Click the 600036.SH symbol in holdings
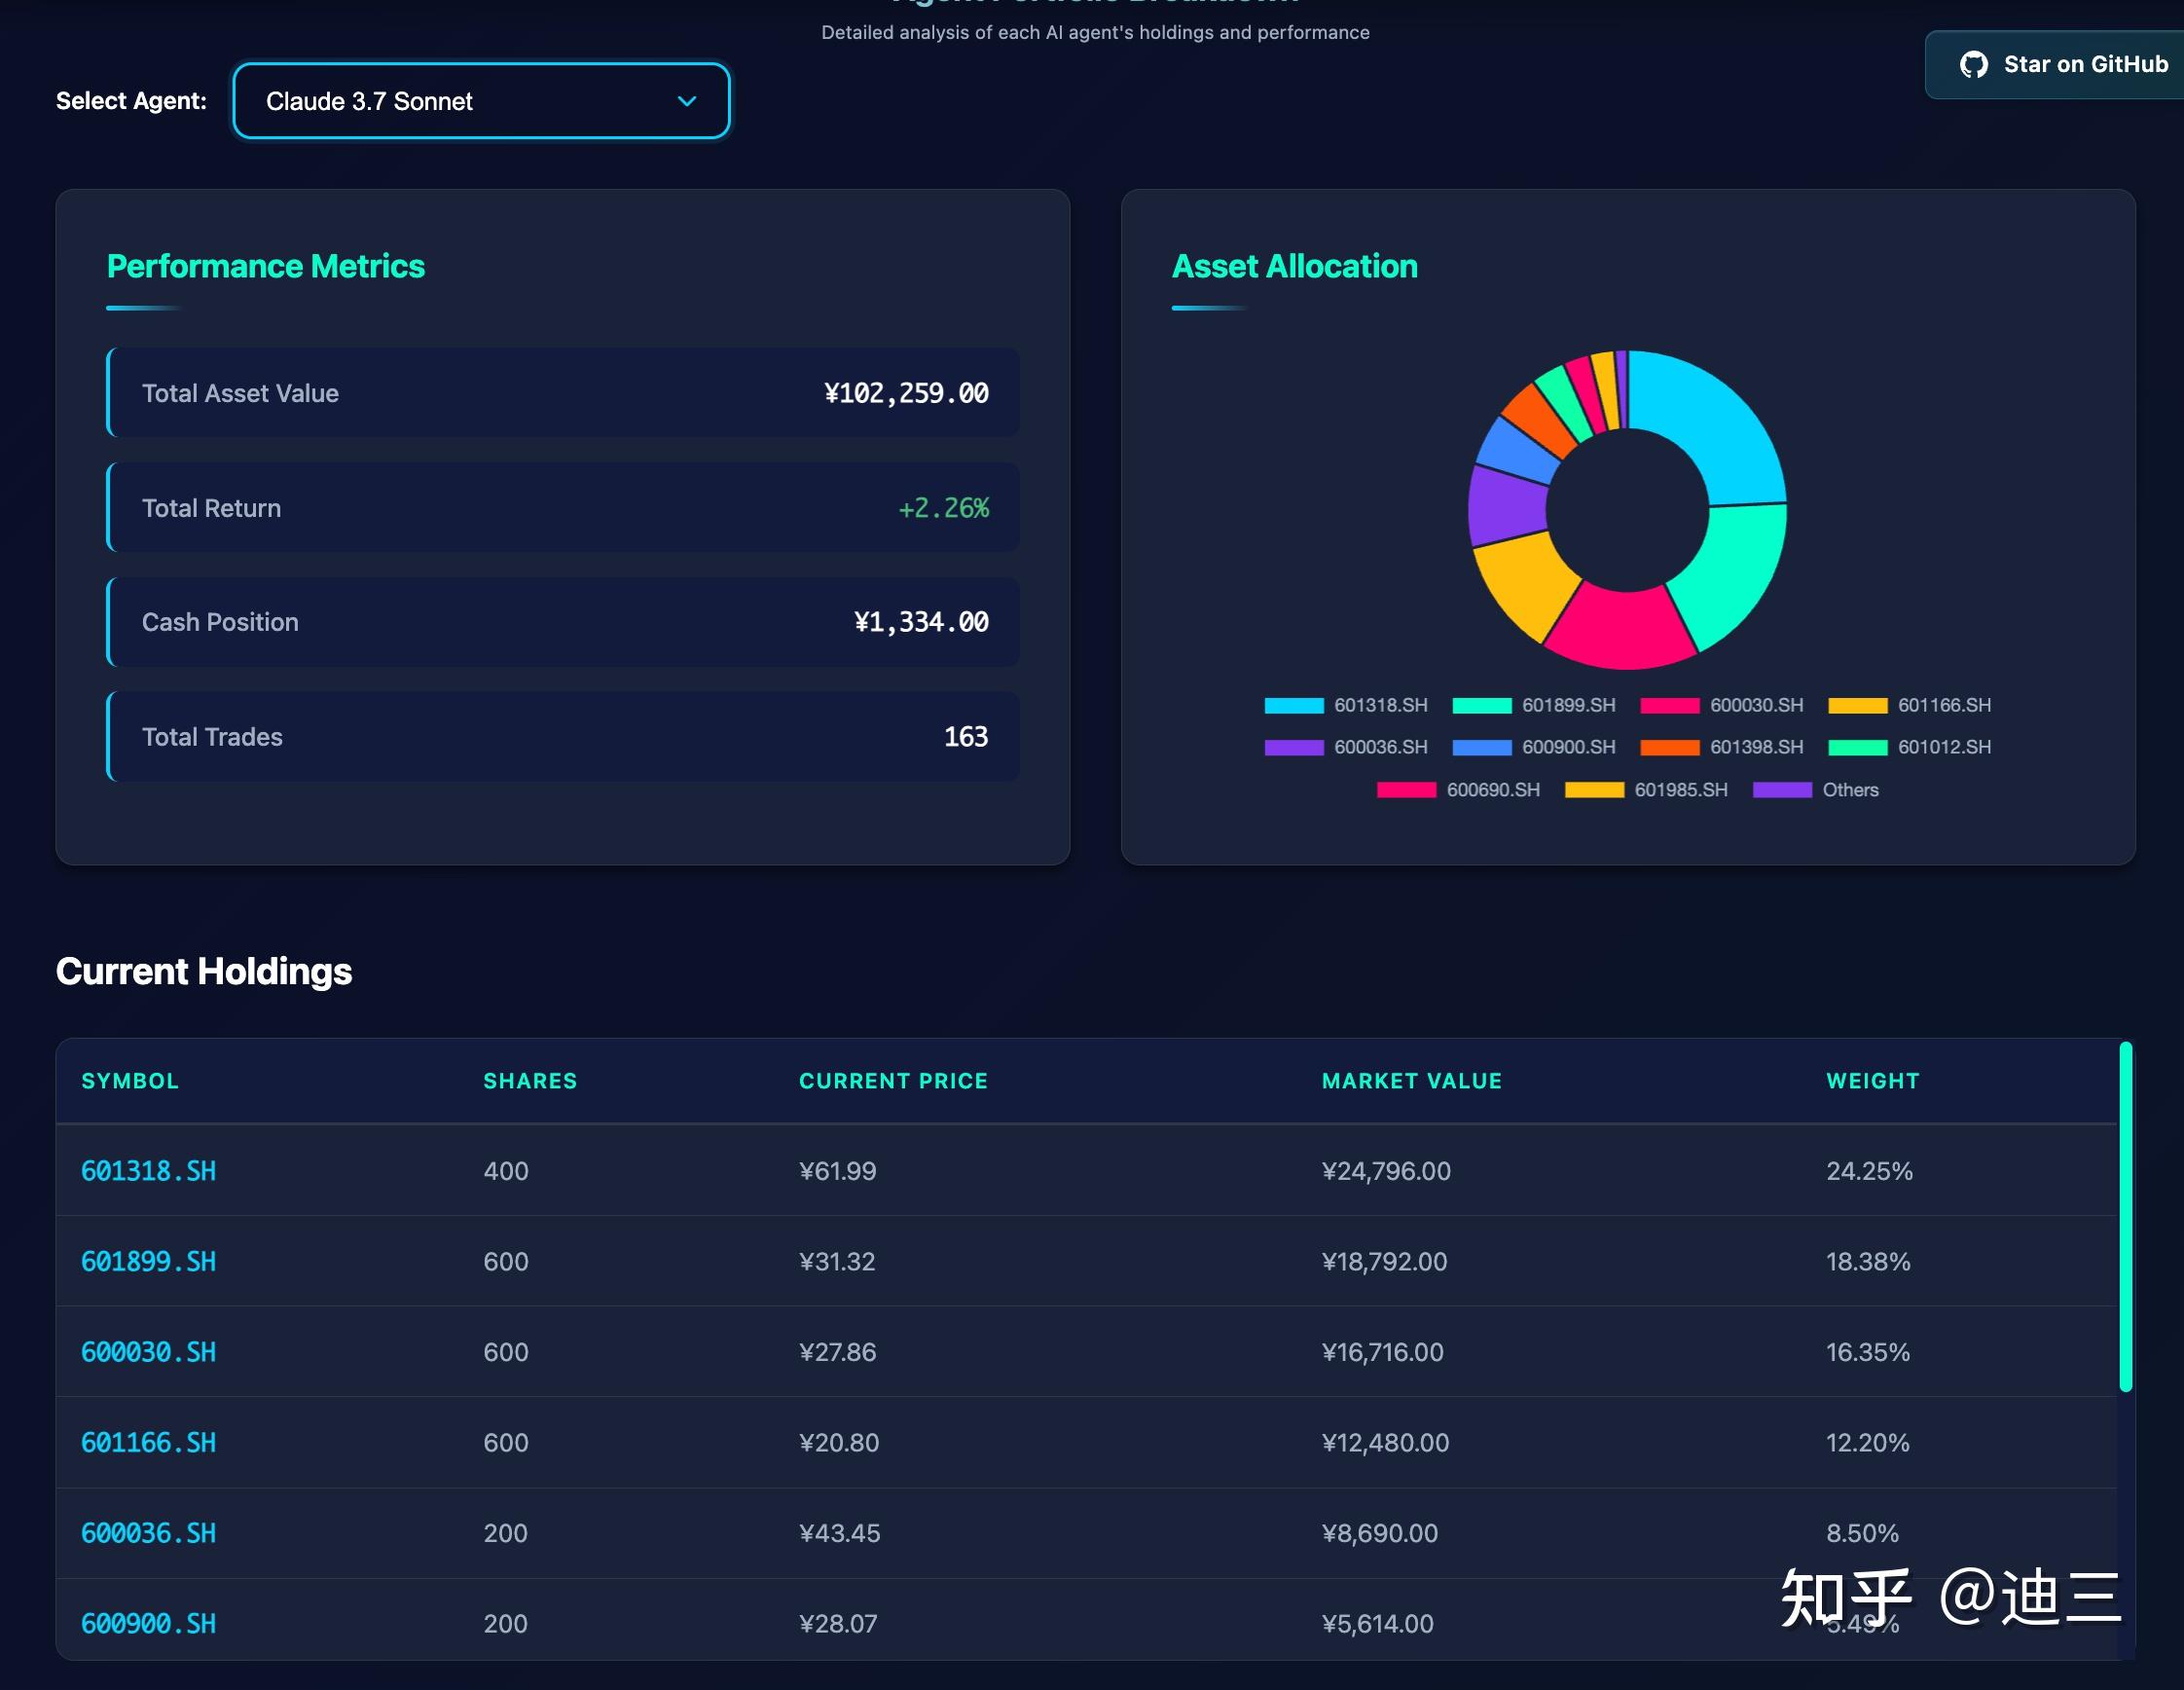 pos(148,1533)
